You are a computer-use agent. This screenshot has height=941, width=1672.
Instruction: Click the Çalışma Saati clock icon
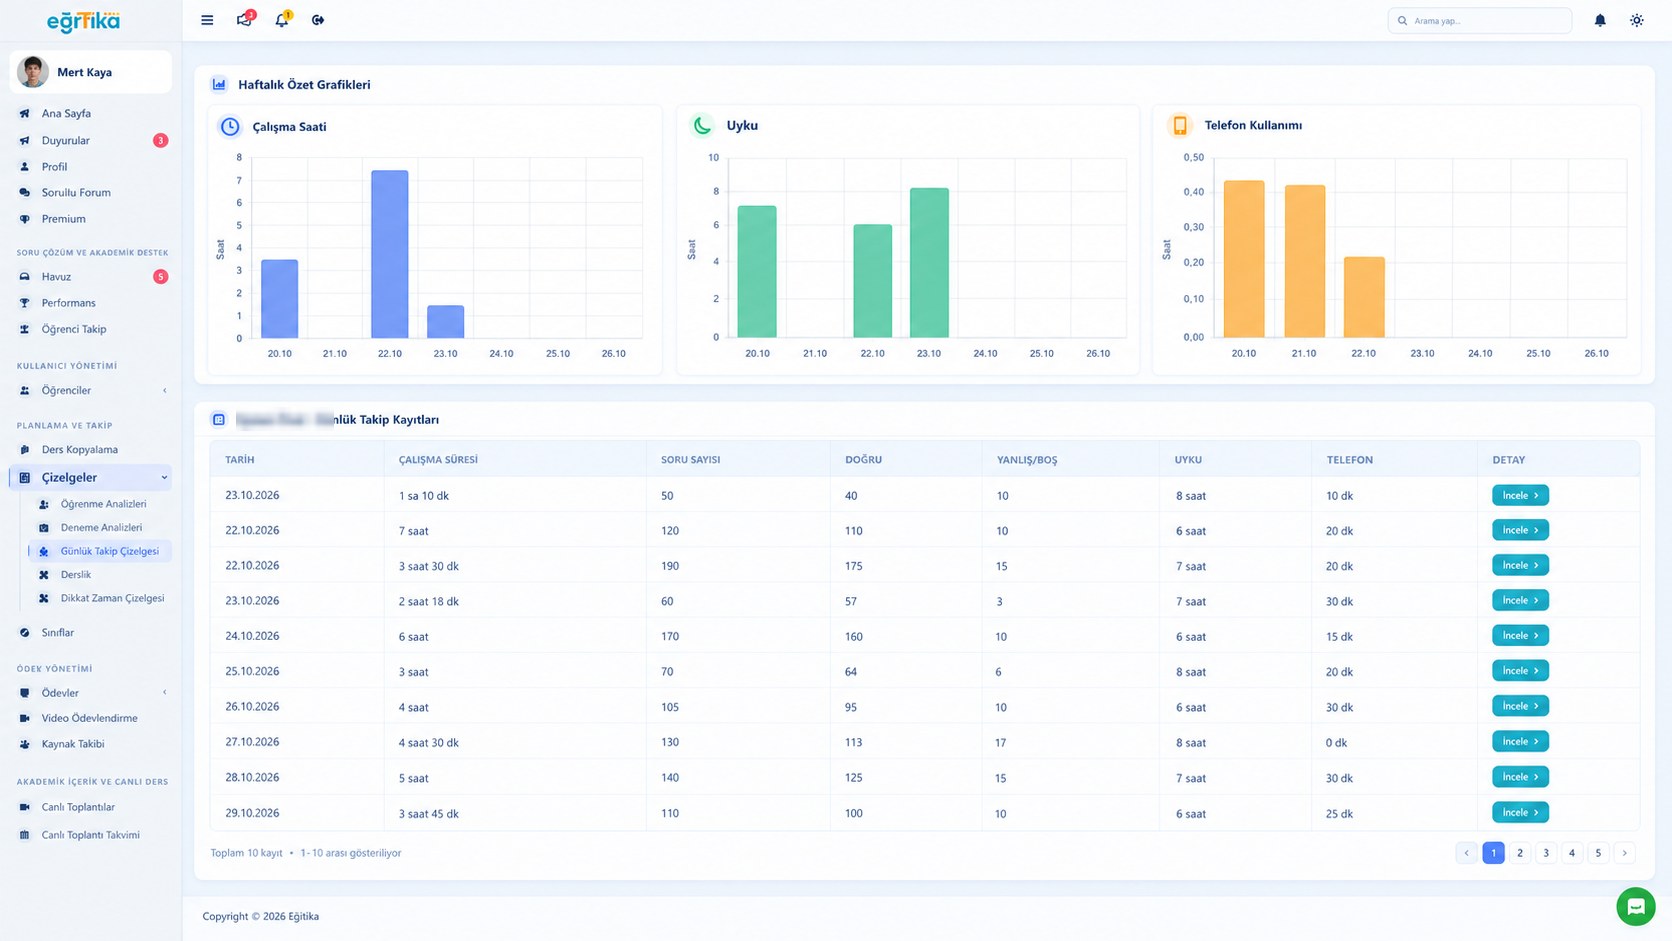(x=230, y=126)
